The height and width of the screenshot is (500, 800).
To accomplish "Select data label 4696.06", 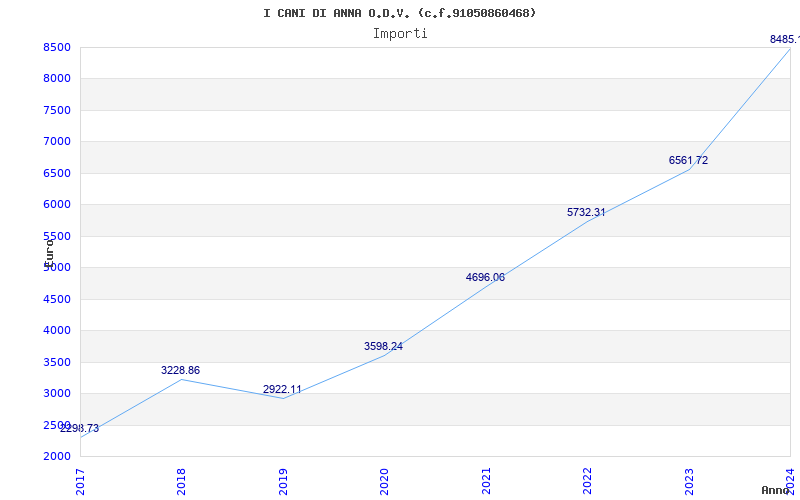I will click(x=485, y=278).
